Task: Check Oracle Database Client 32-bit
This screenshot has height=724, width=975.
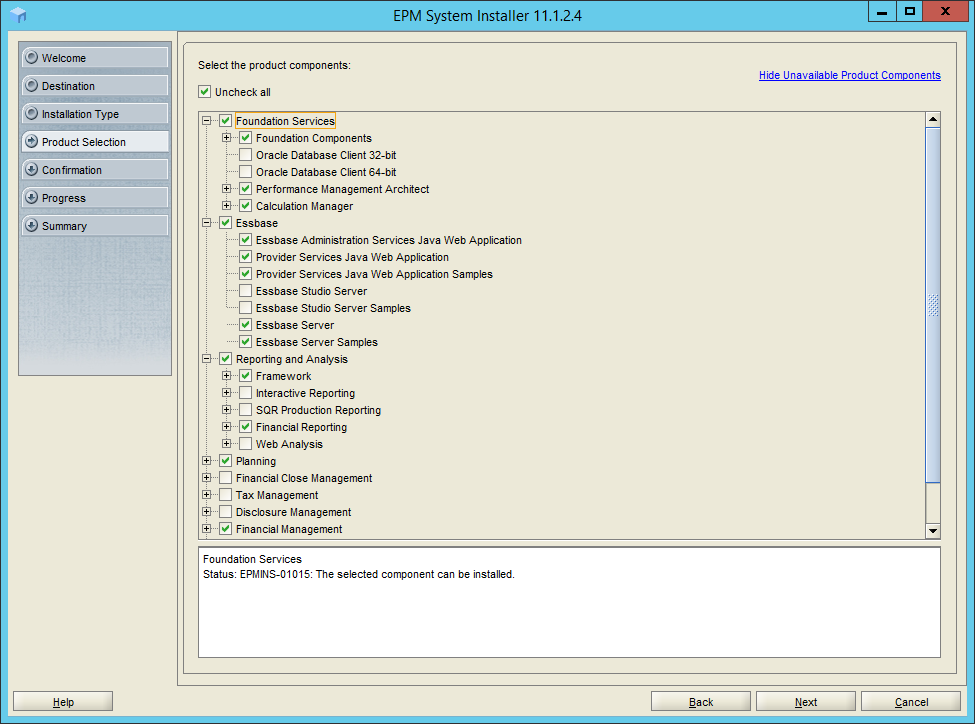Action: point(246,155)
